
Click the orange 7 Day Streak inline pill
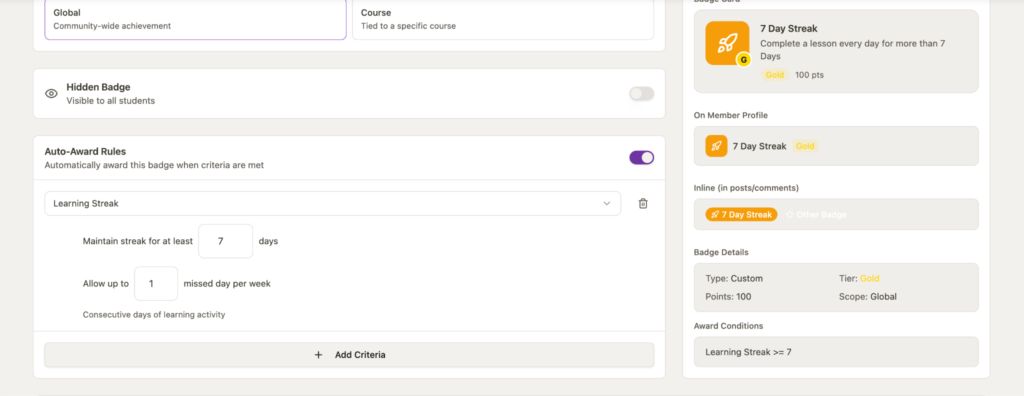coord(741,214)
